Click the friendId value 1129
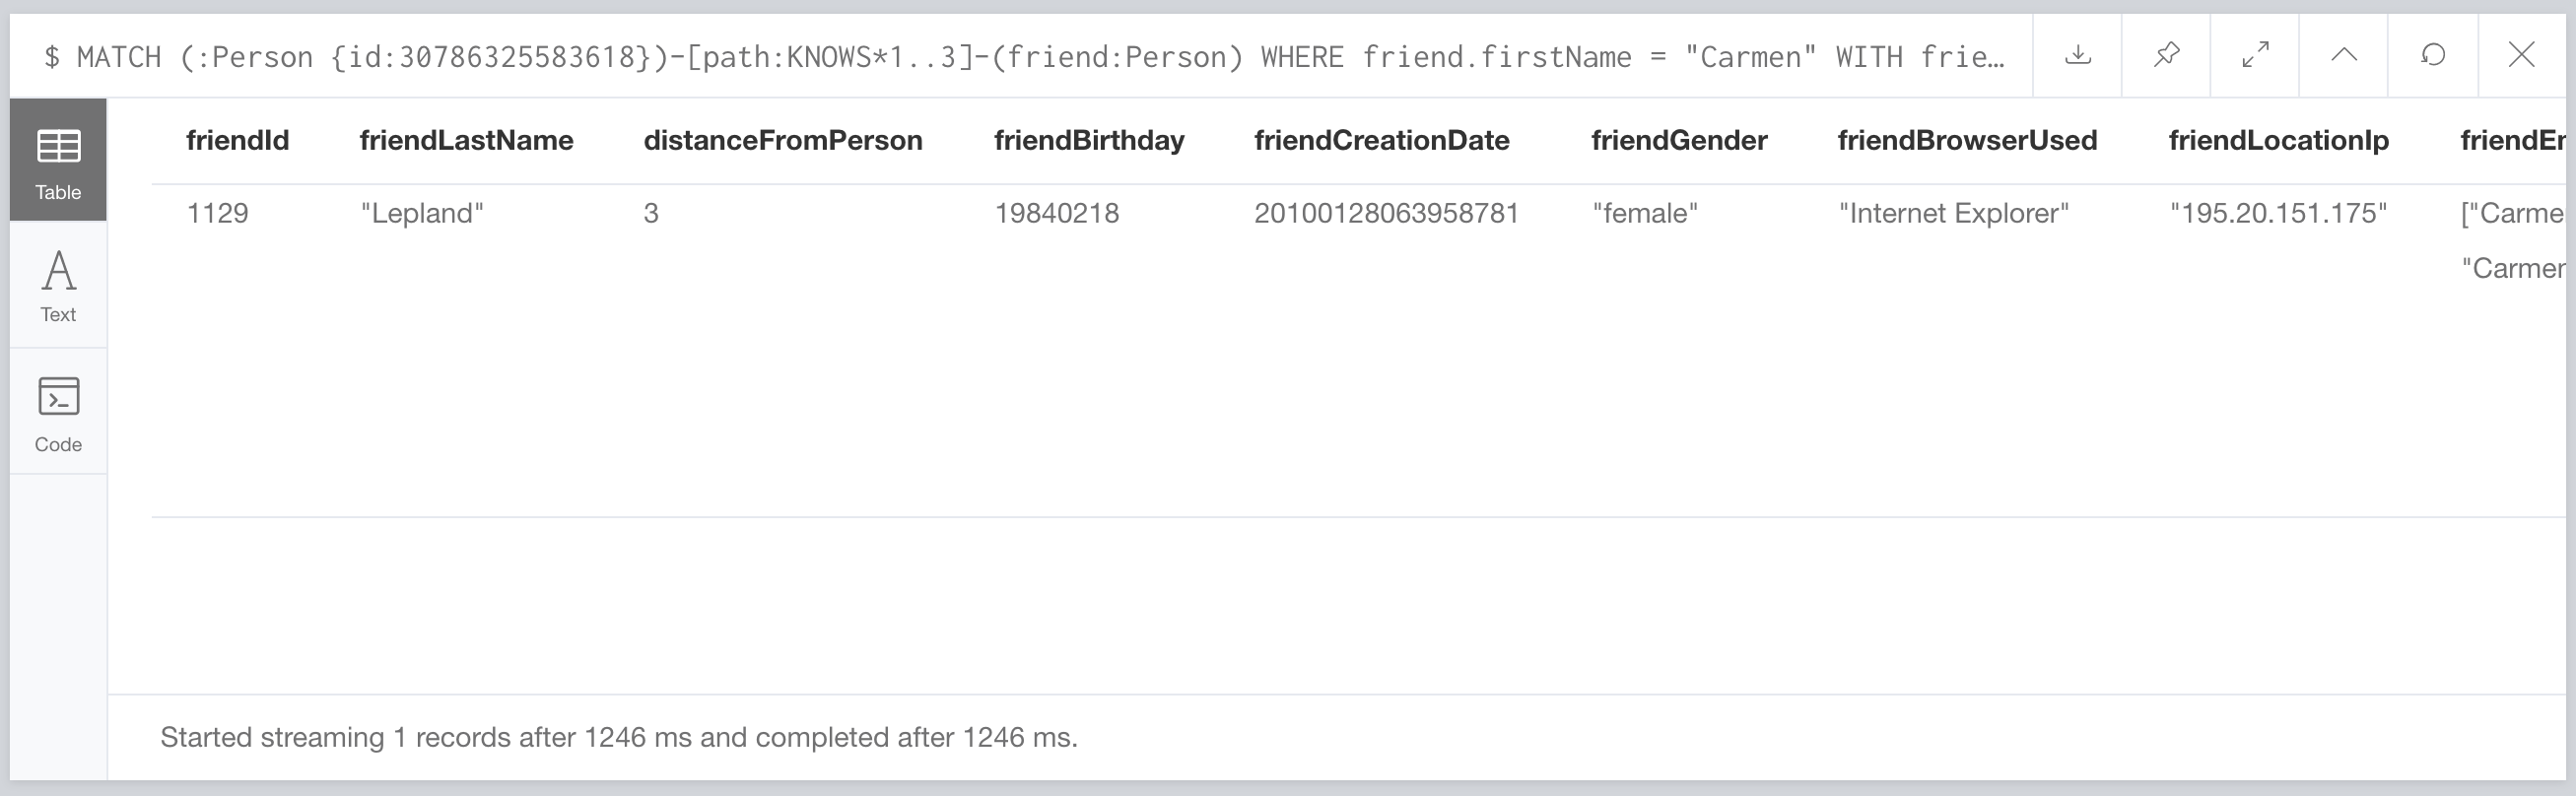The height and width of the screenshot is (796, 2576). tap(217, 213)
